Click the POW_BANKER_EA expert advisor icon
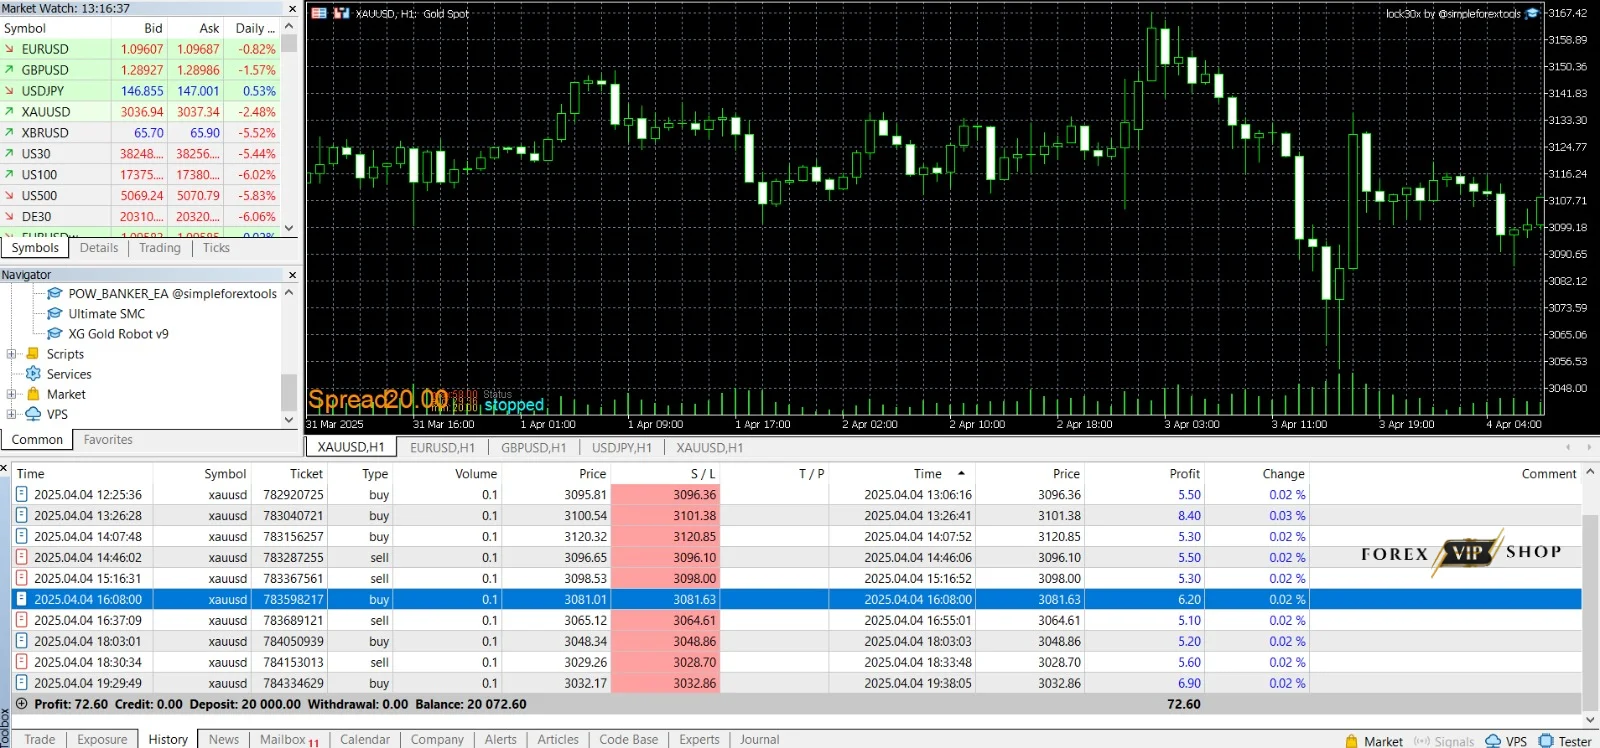Image resolution: width=1600 pixels, height=748 pixels. (x=55, y=294)
